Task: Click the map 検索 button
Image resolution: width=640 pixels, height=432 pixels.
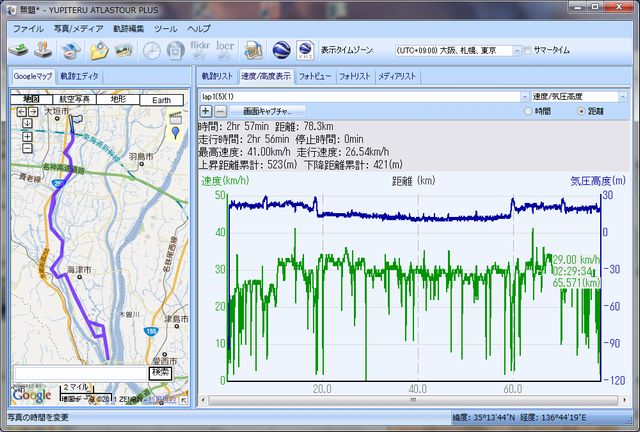Action: [160, 373]
